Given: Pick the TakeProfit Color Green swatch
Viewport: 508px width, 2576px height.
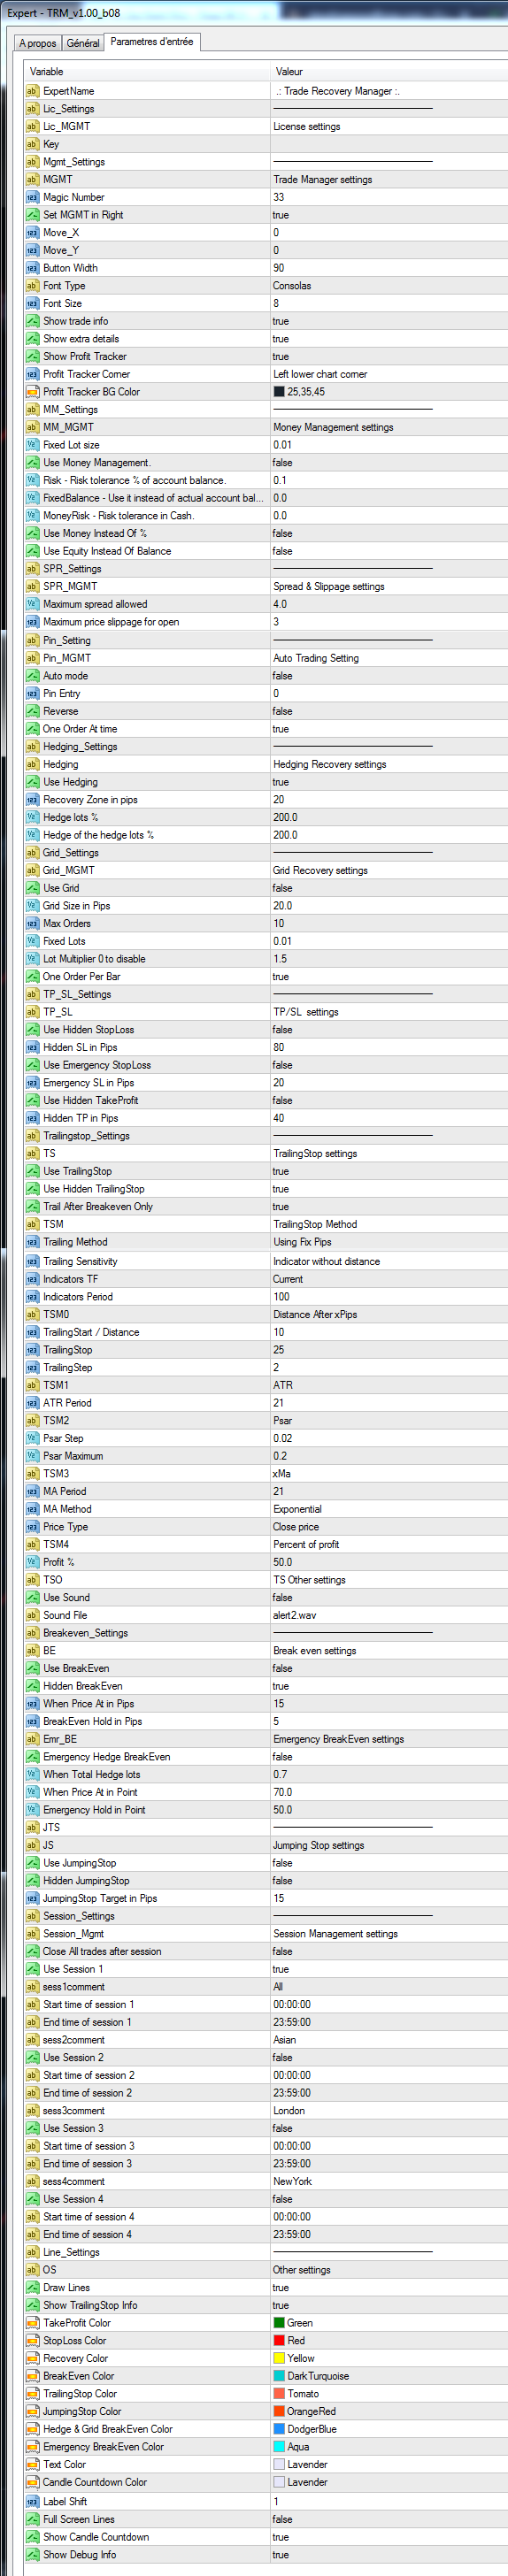Looking at the screenshot, I should (279, 2323).
